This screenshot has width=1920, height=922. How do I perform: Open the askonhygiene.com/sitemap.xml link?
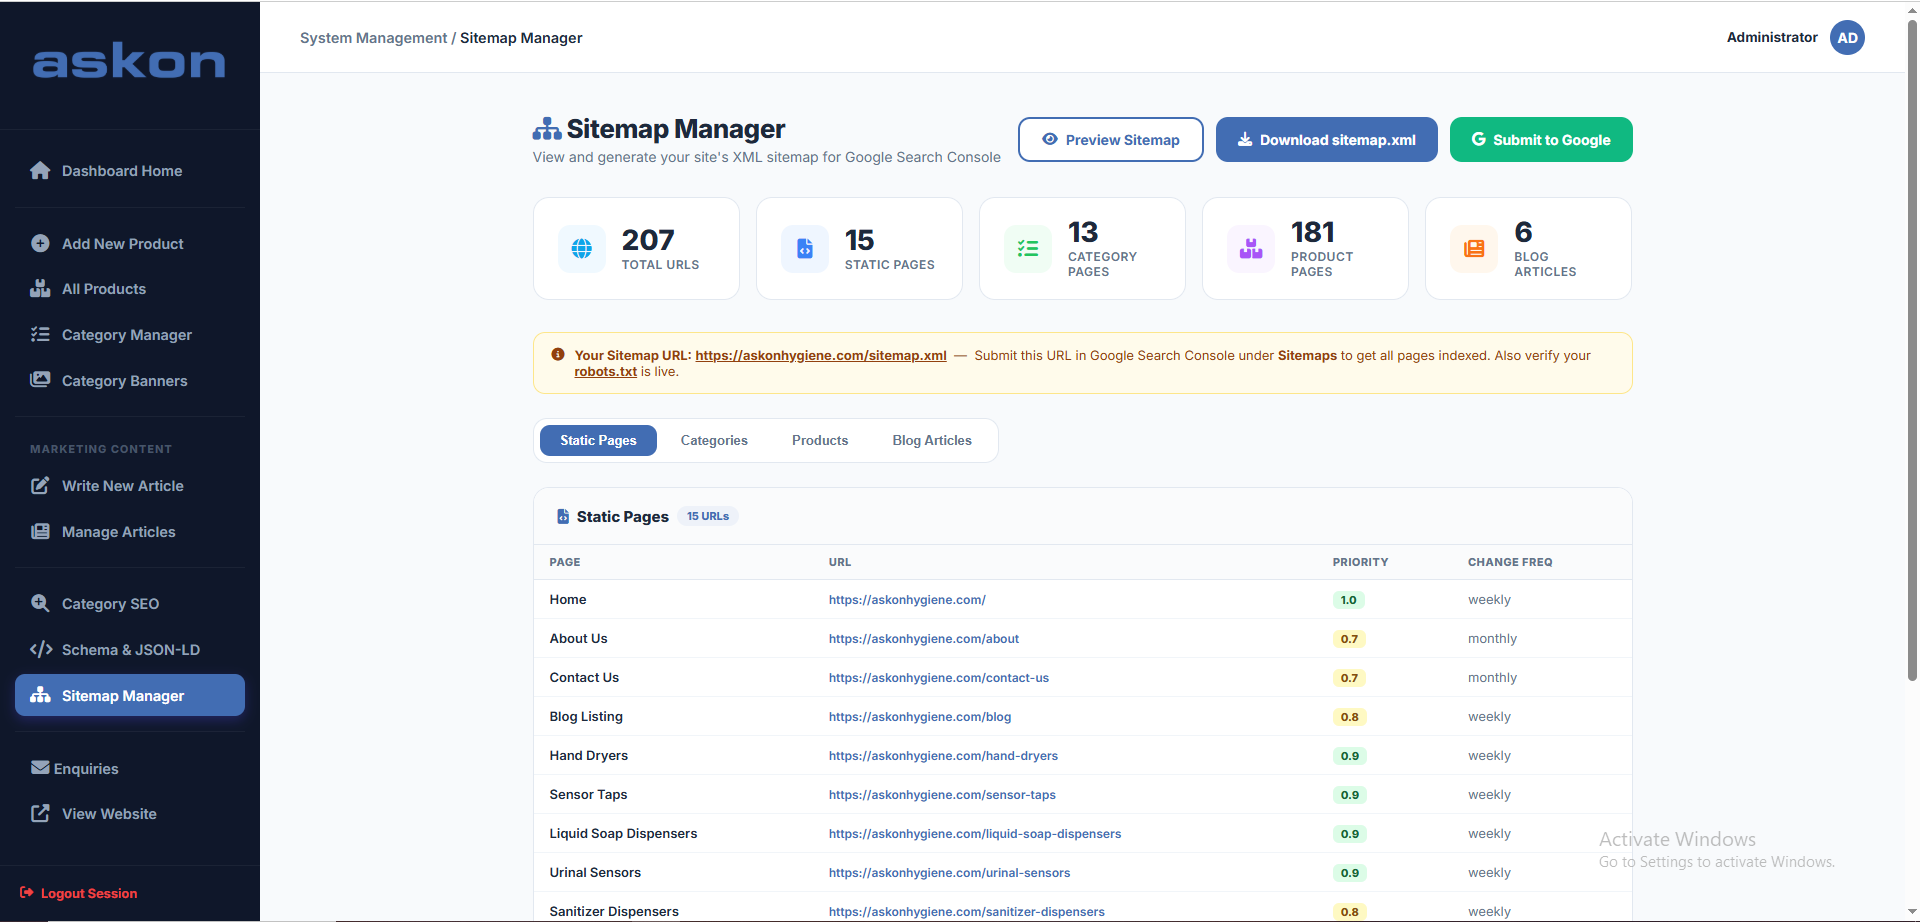point(821,355)
